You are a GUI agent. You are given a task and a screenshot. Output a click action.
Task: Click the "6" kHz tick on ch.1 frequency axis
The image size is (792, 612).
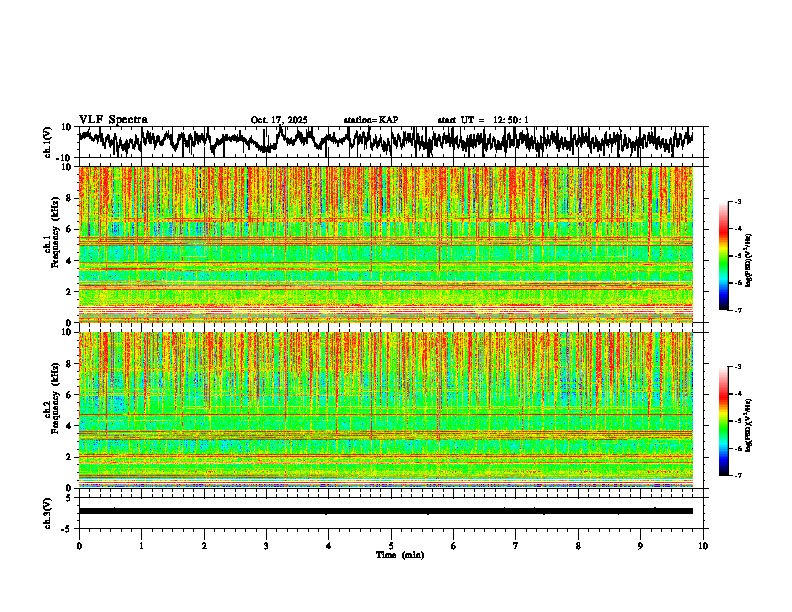71,229
